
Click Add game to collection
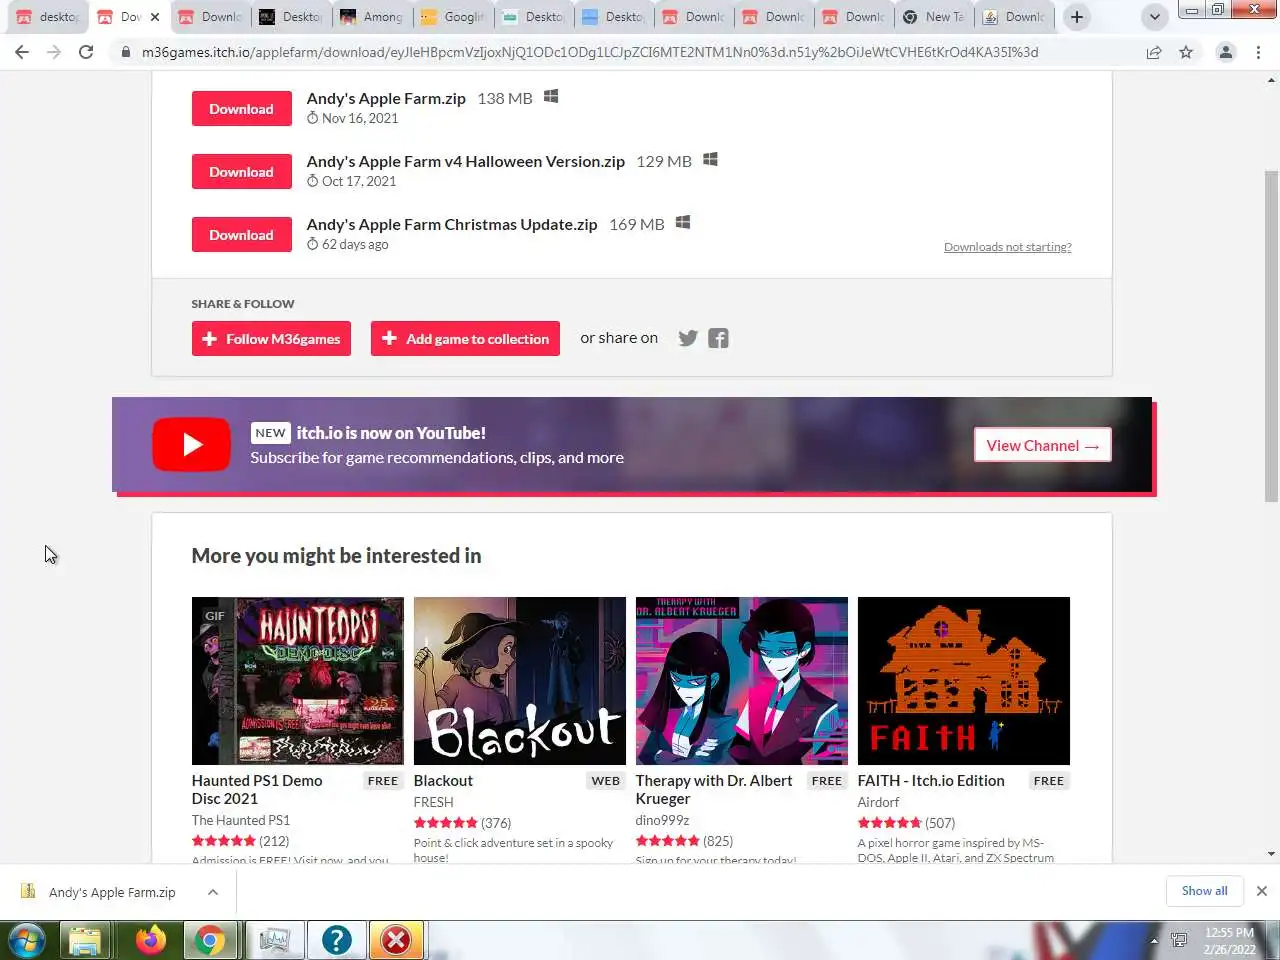[465, 339]
